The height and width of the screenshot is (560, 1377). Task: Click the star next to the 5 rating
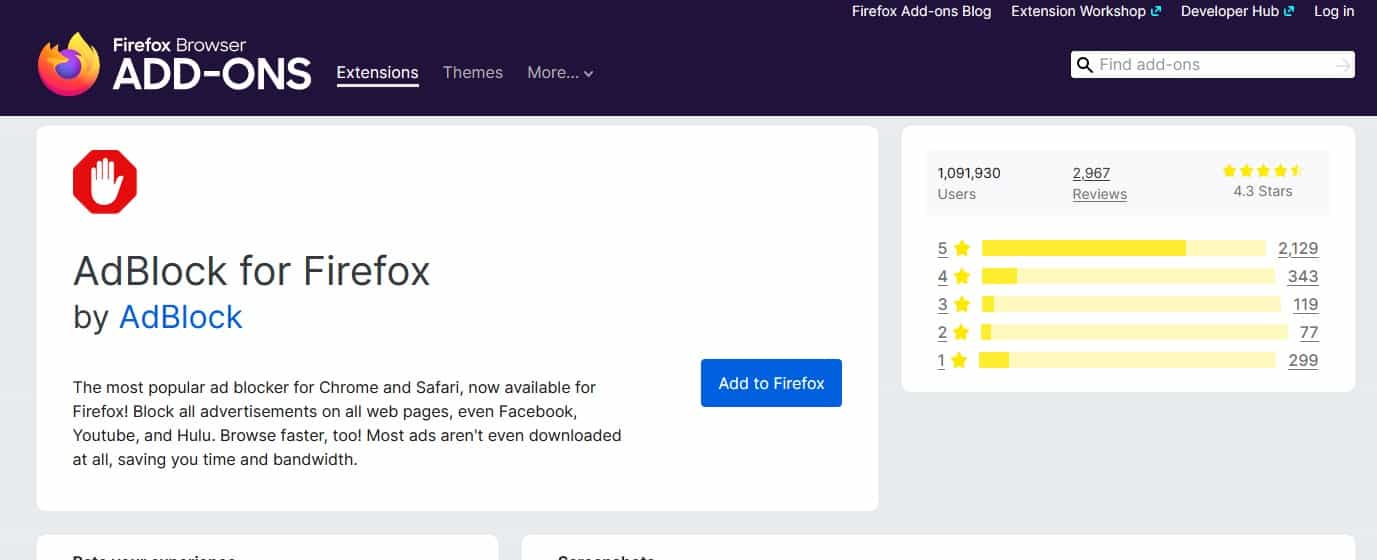pyautogui.click(x=962, y=248)
